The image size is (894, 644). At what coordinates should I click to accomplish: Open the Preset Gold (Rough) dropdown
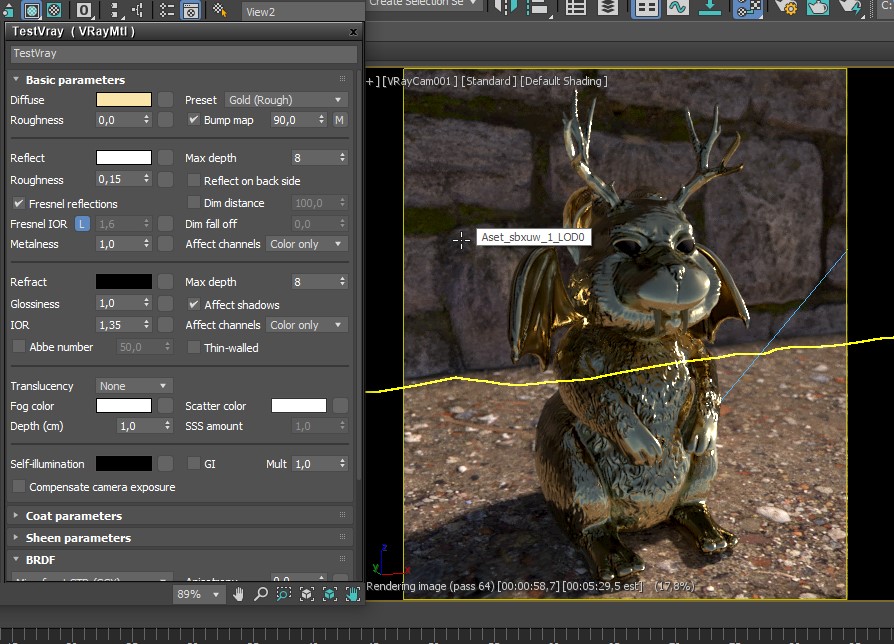(x=286, y=100)
